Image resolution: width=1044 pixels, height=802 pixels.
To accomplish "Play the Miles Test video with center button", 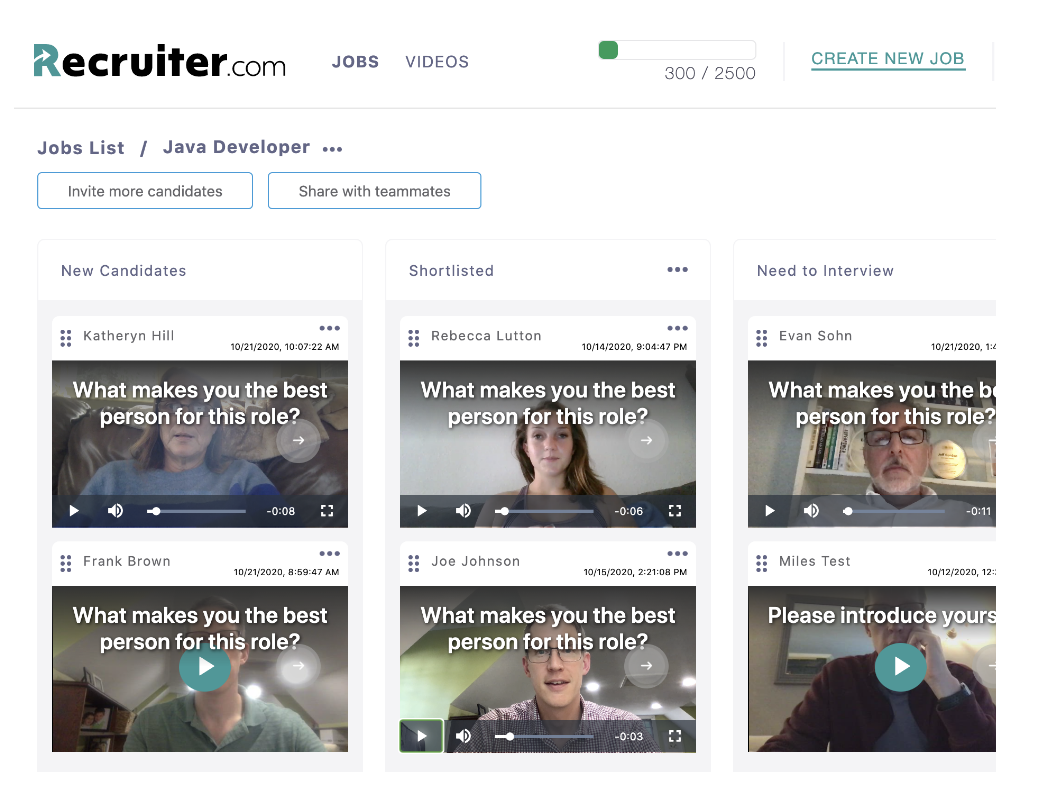I will click(x=901, y=666).
